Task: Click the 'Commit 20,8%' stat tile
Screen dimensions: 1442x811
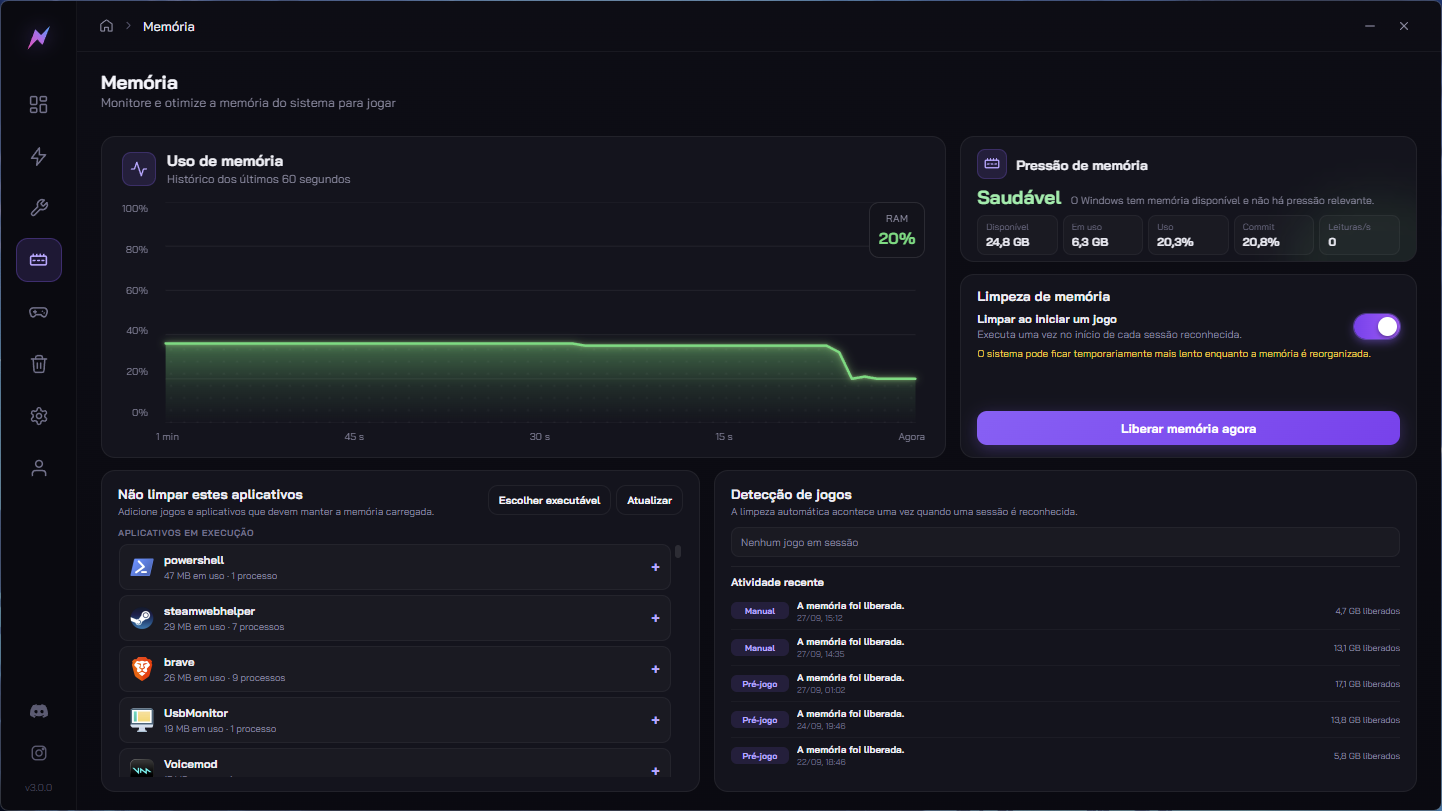Action: coord(1273,235)
